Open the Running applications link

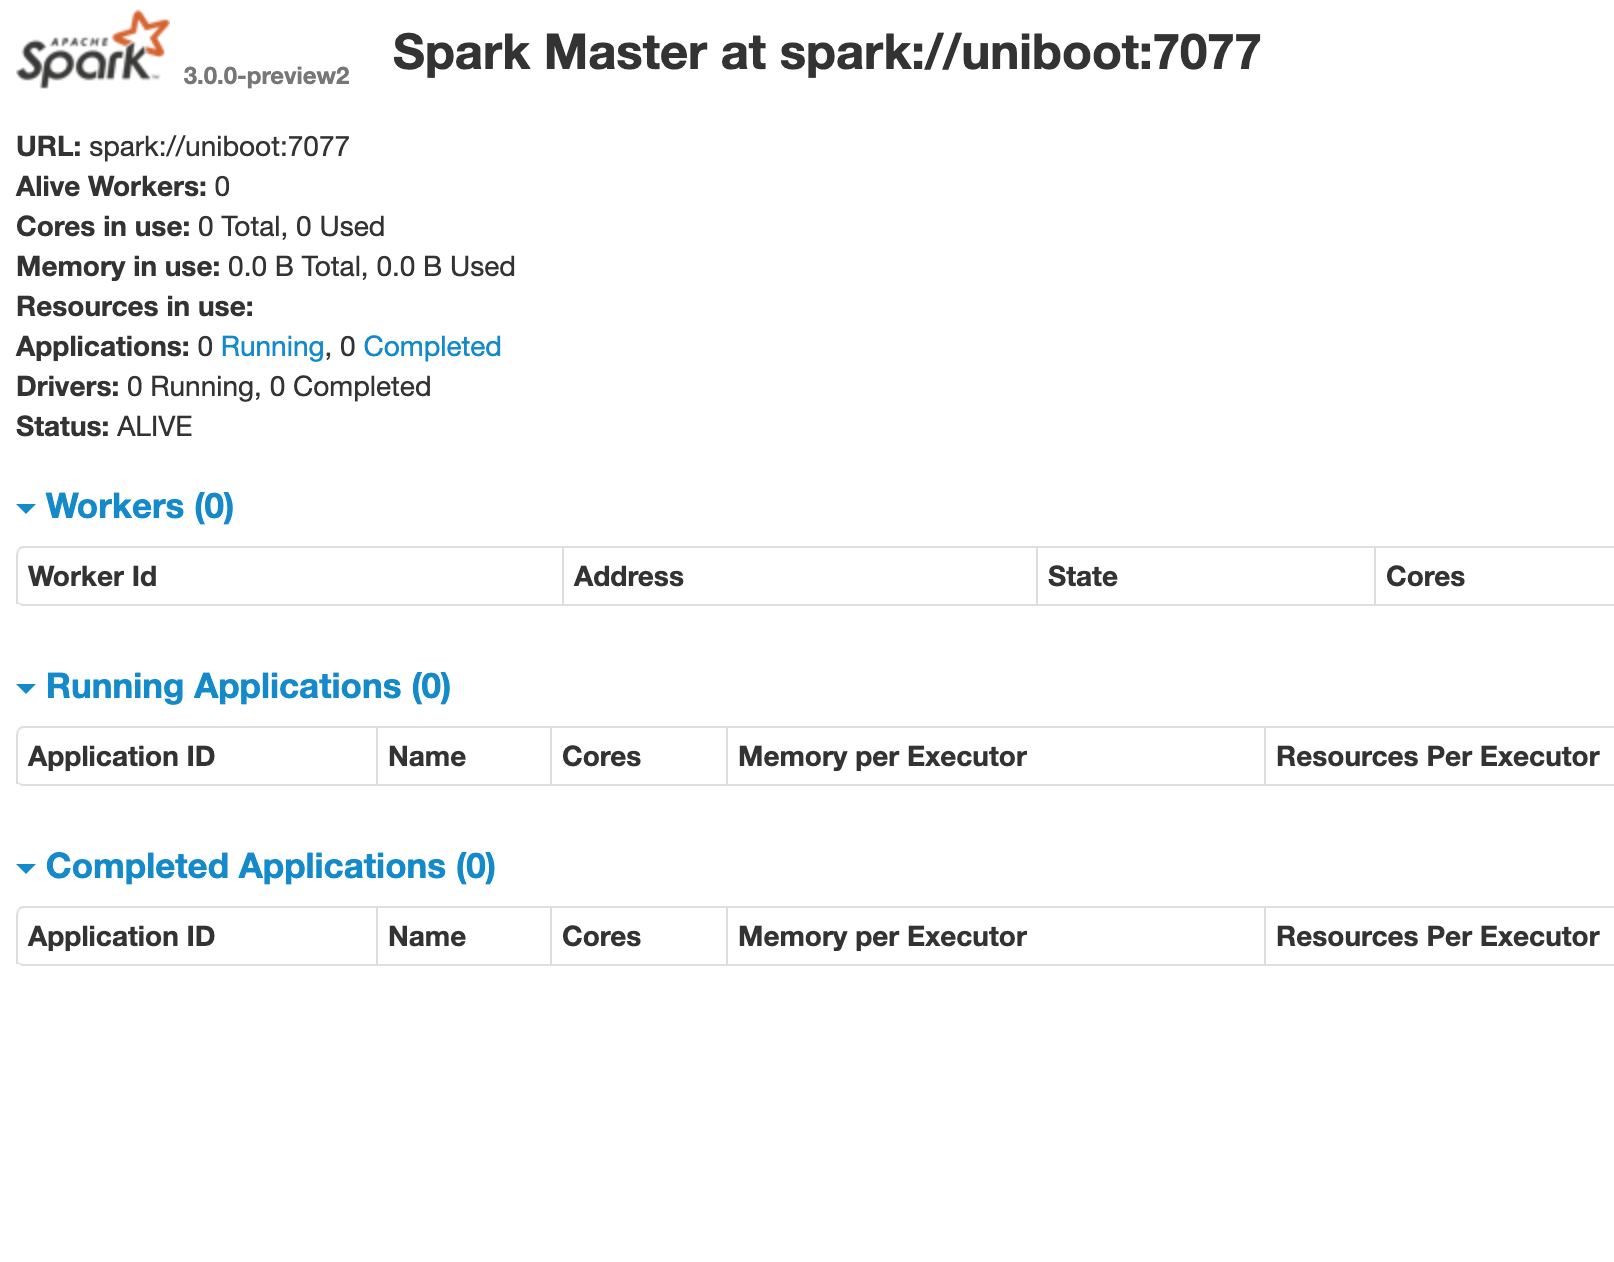[272, 346]
